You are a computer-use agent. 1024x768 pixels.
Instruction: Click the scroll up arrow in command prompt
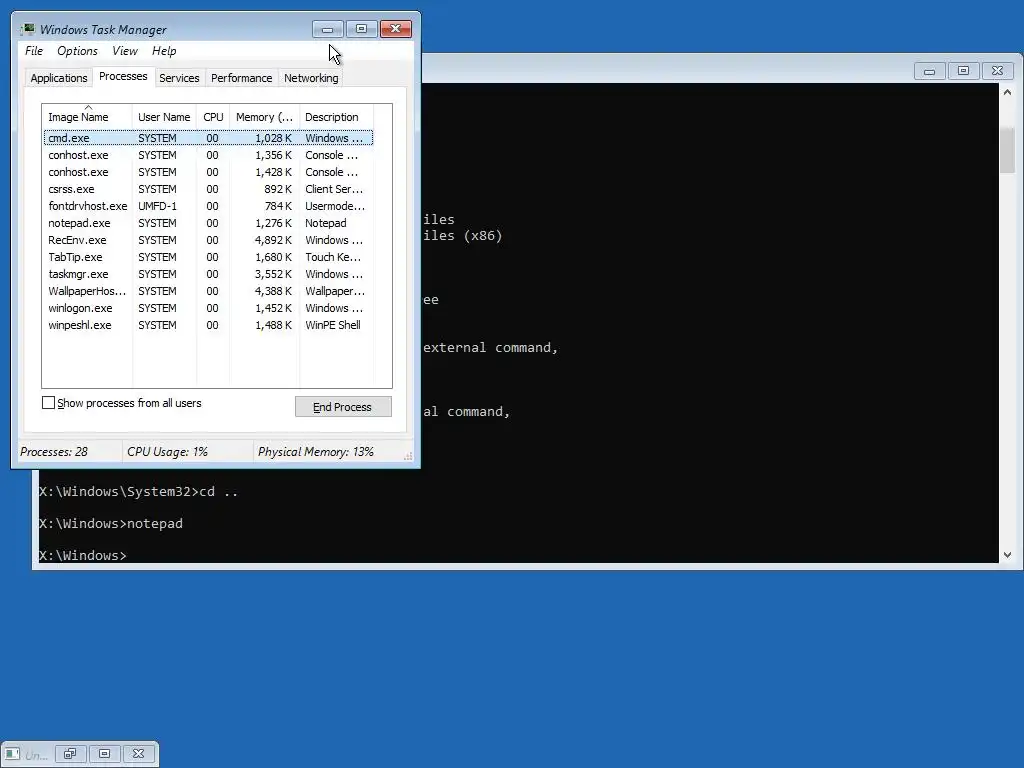click(x=1007, y=92)
